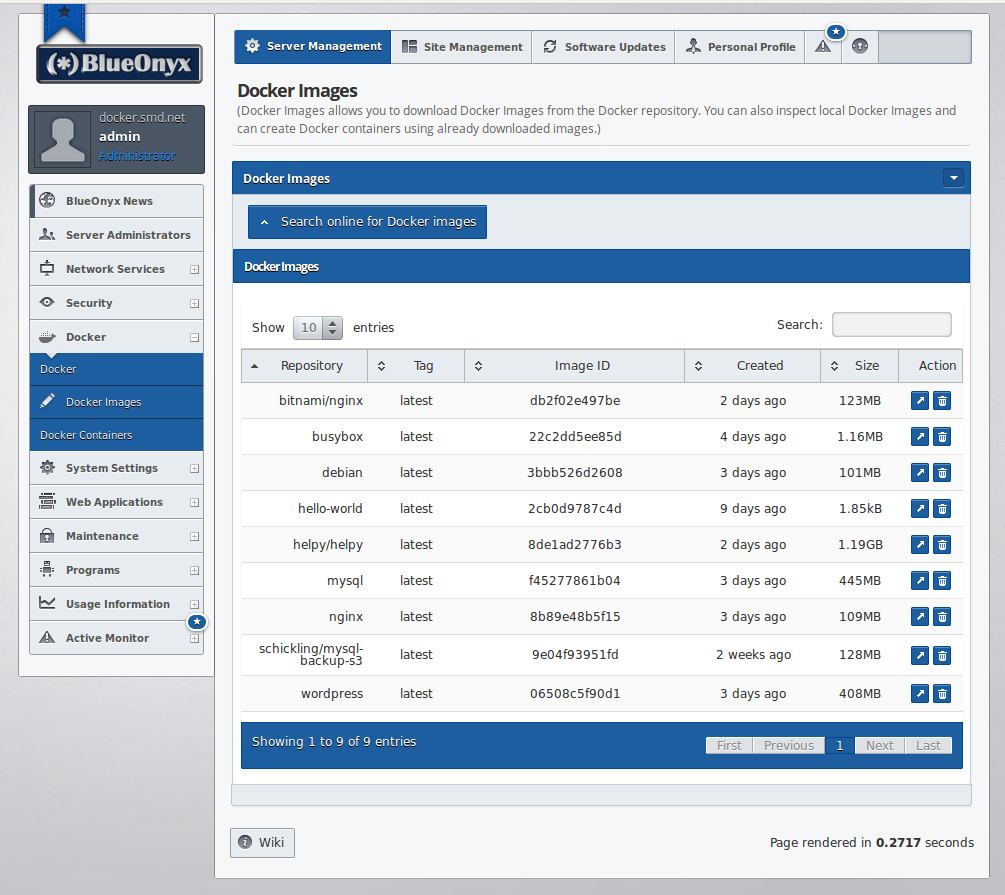The height and width of the screenshot is (895, 1005).
Task: Go to First page of entries
Action: [729, 745]
